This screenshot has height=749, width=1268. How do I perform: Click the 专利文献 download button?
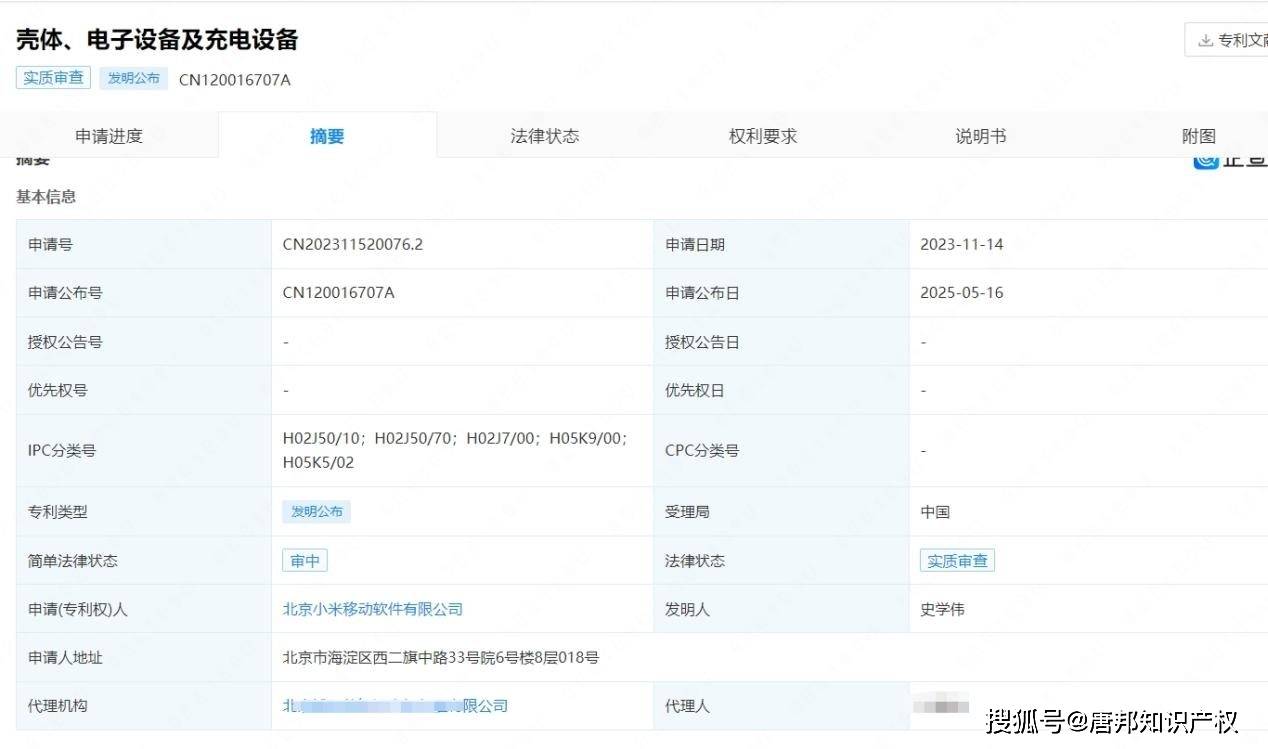tap(1226, 40)
